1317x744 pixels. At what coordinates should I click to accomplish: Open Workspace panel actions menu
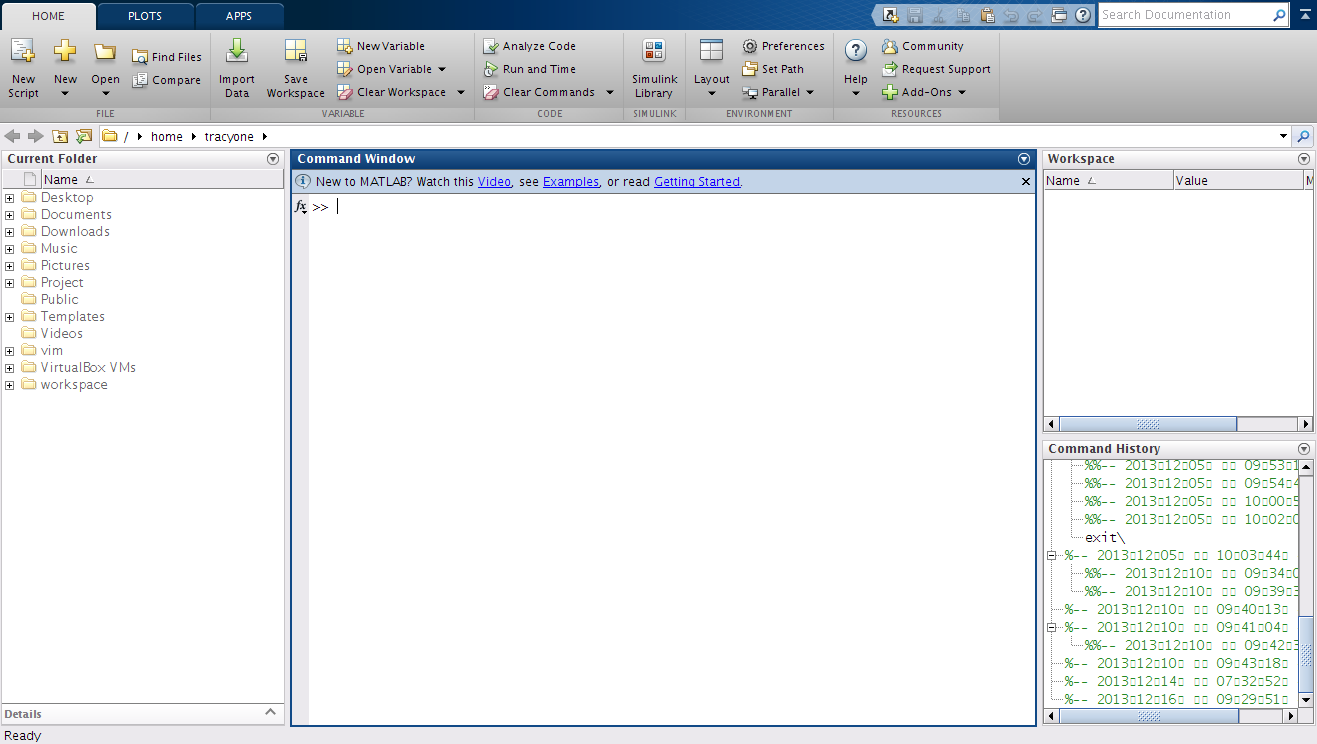(x=1304, y=159)
